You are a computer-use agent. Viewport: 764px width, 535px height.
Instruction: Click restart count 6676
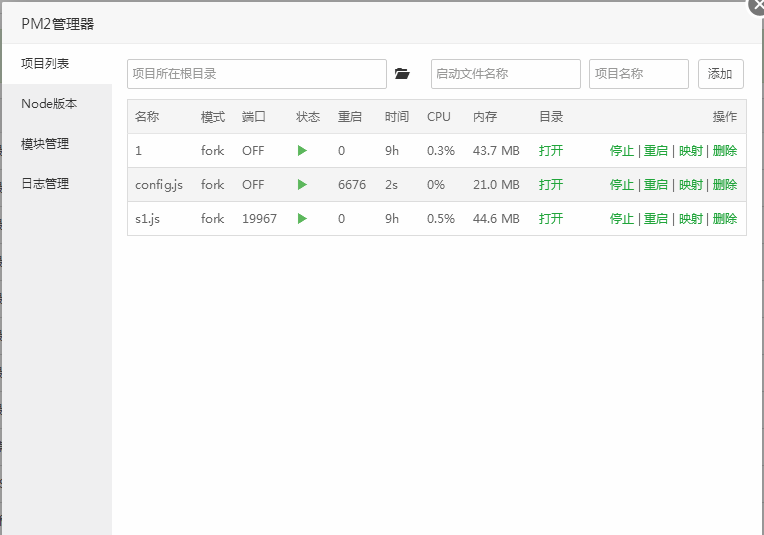click(352, 185)
